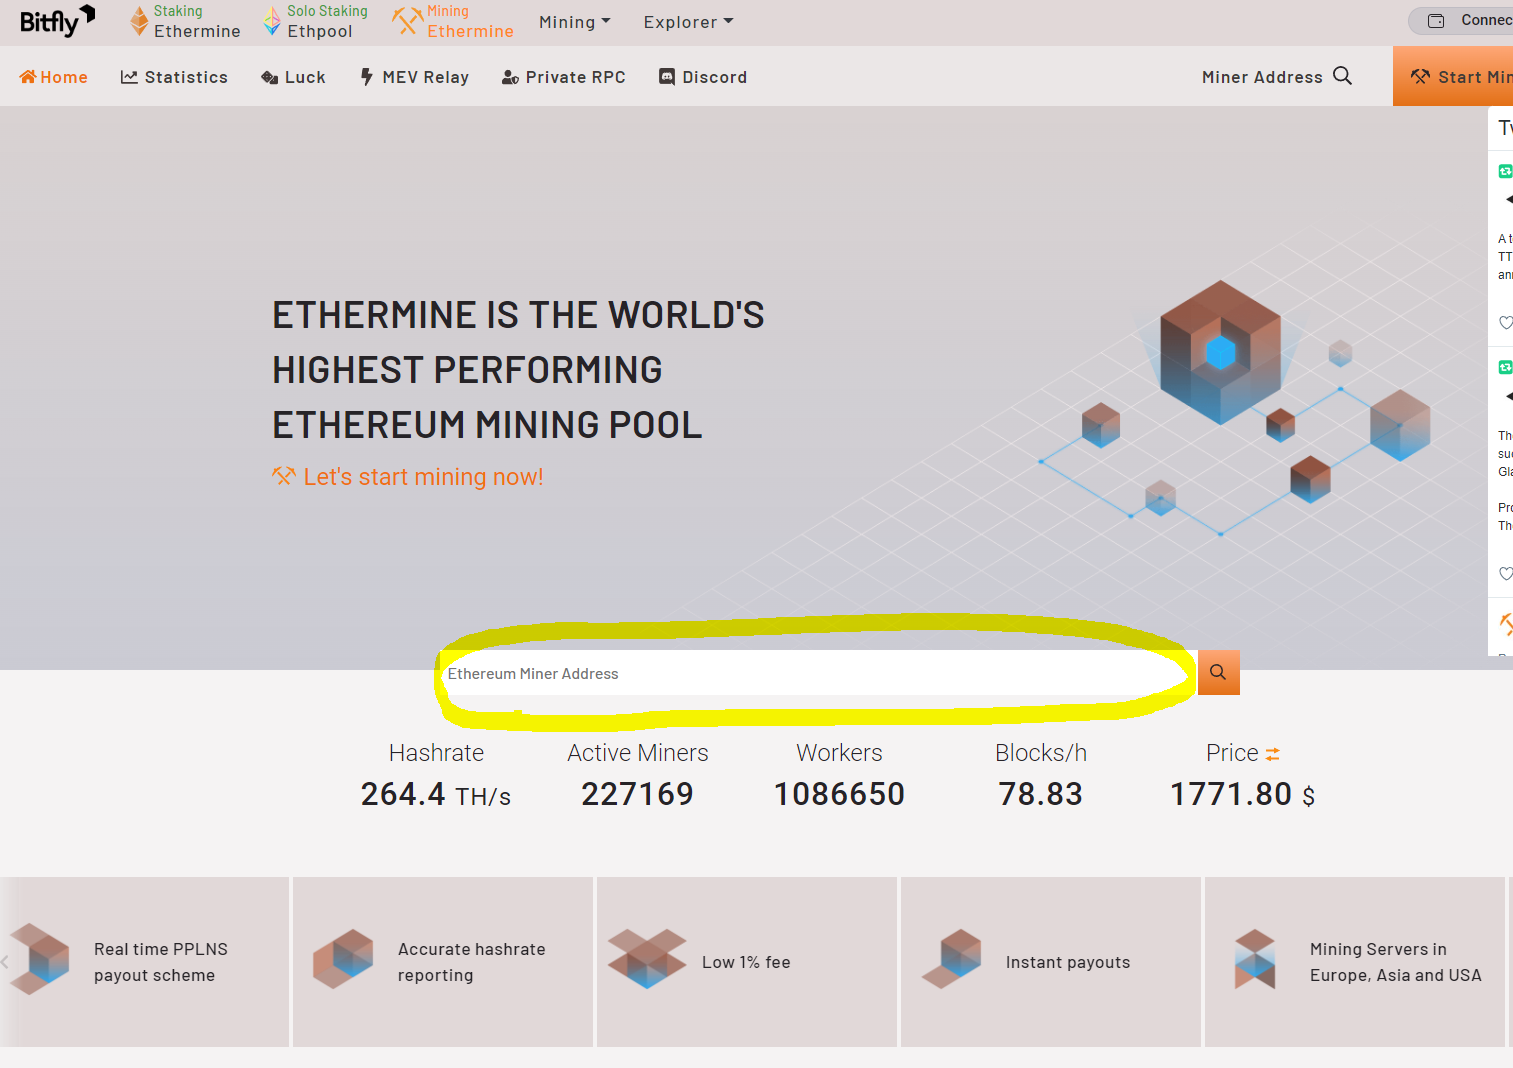This screenshot has width=1513, height=1068.
Task: Open the Statistics page
Action: [x=174, y=77]
